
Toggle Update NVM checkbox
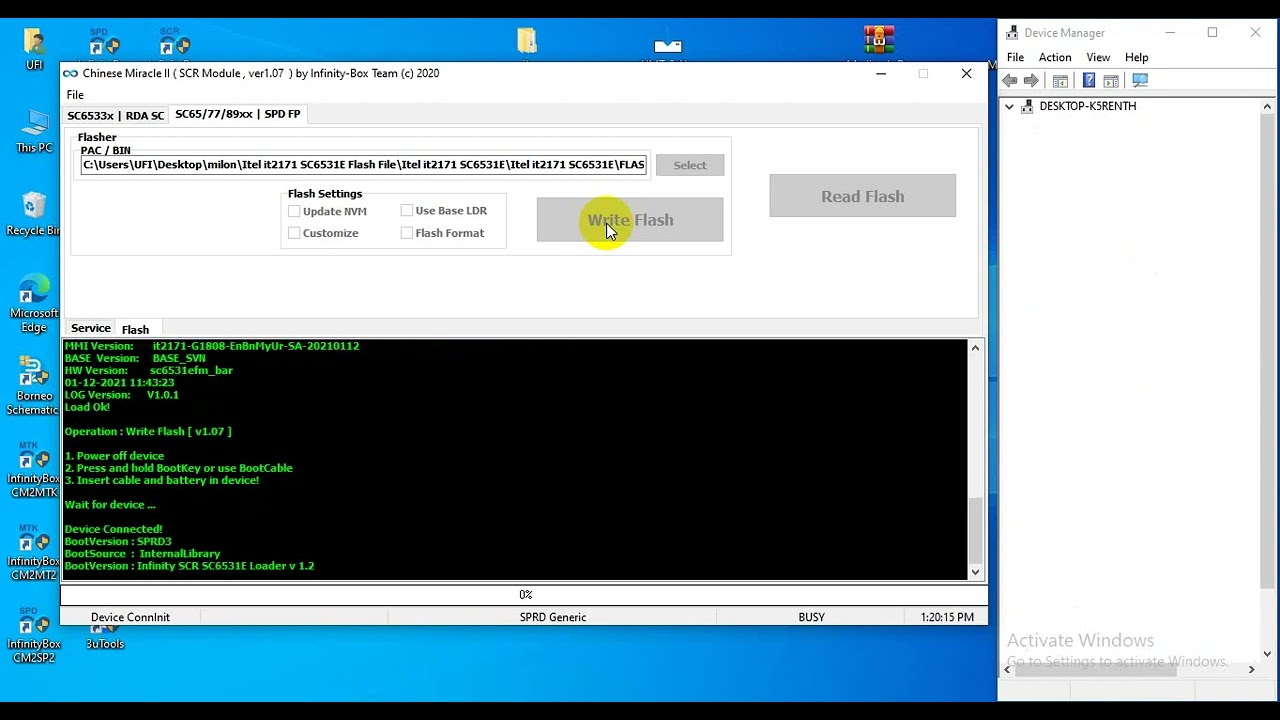click(x=294, y=211)
